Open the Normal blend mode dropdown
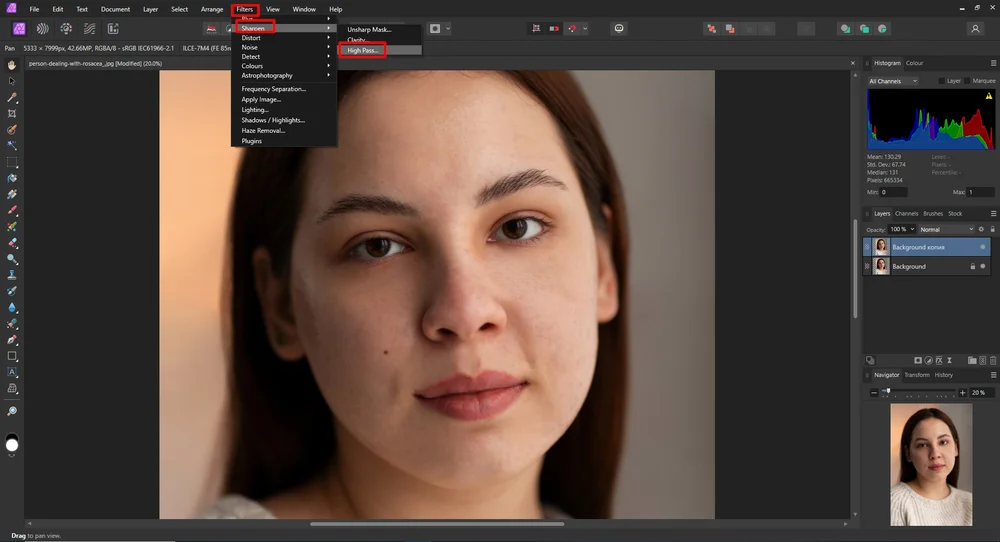The height and width of the screenshot is (542, 1000). click(x=946, y=229)
